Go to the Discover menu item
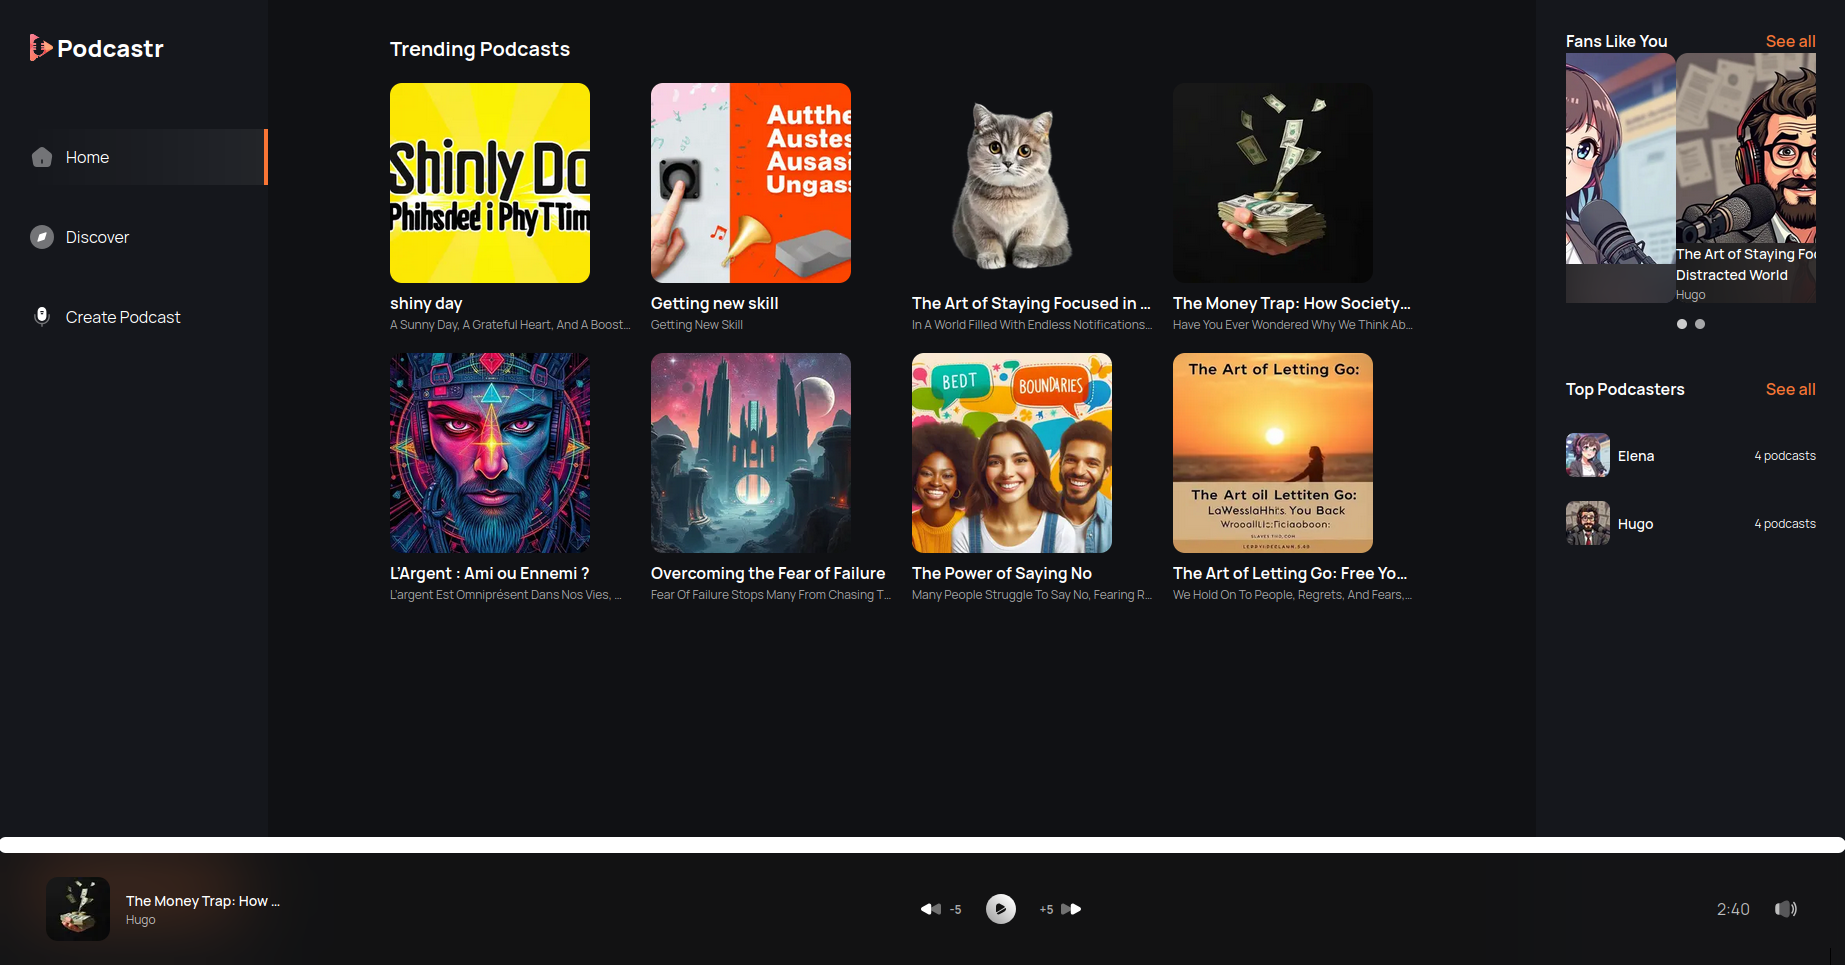1845x965 pixels. (97, 237)
